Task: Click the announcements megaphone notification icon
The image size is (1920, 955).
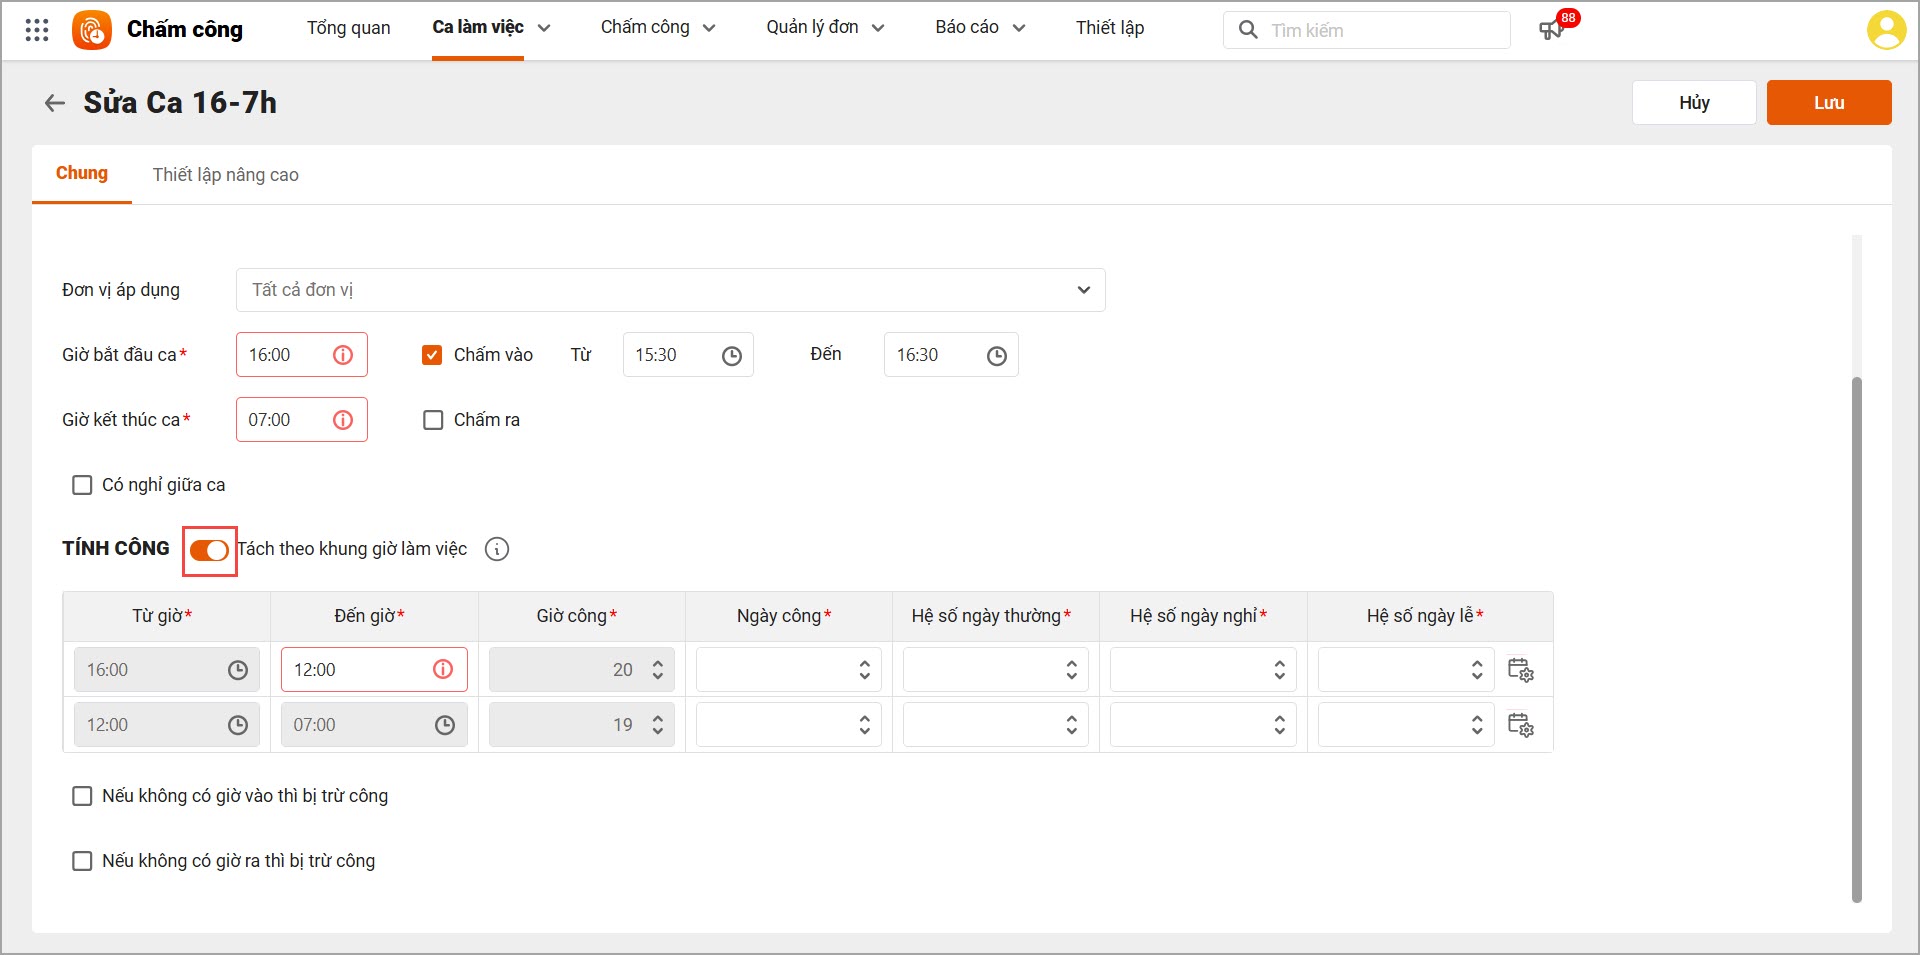Action: pos(1551,30)
